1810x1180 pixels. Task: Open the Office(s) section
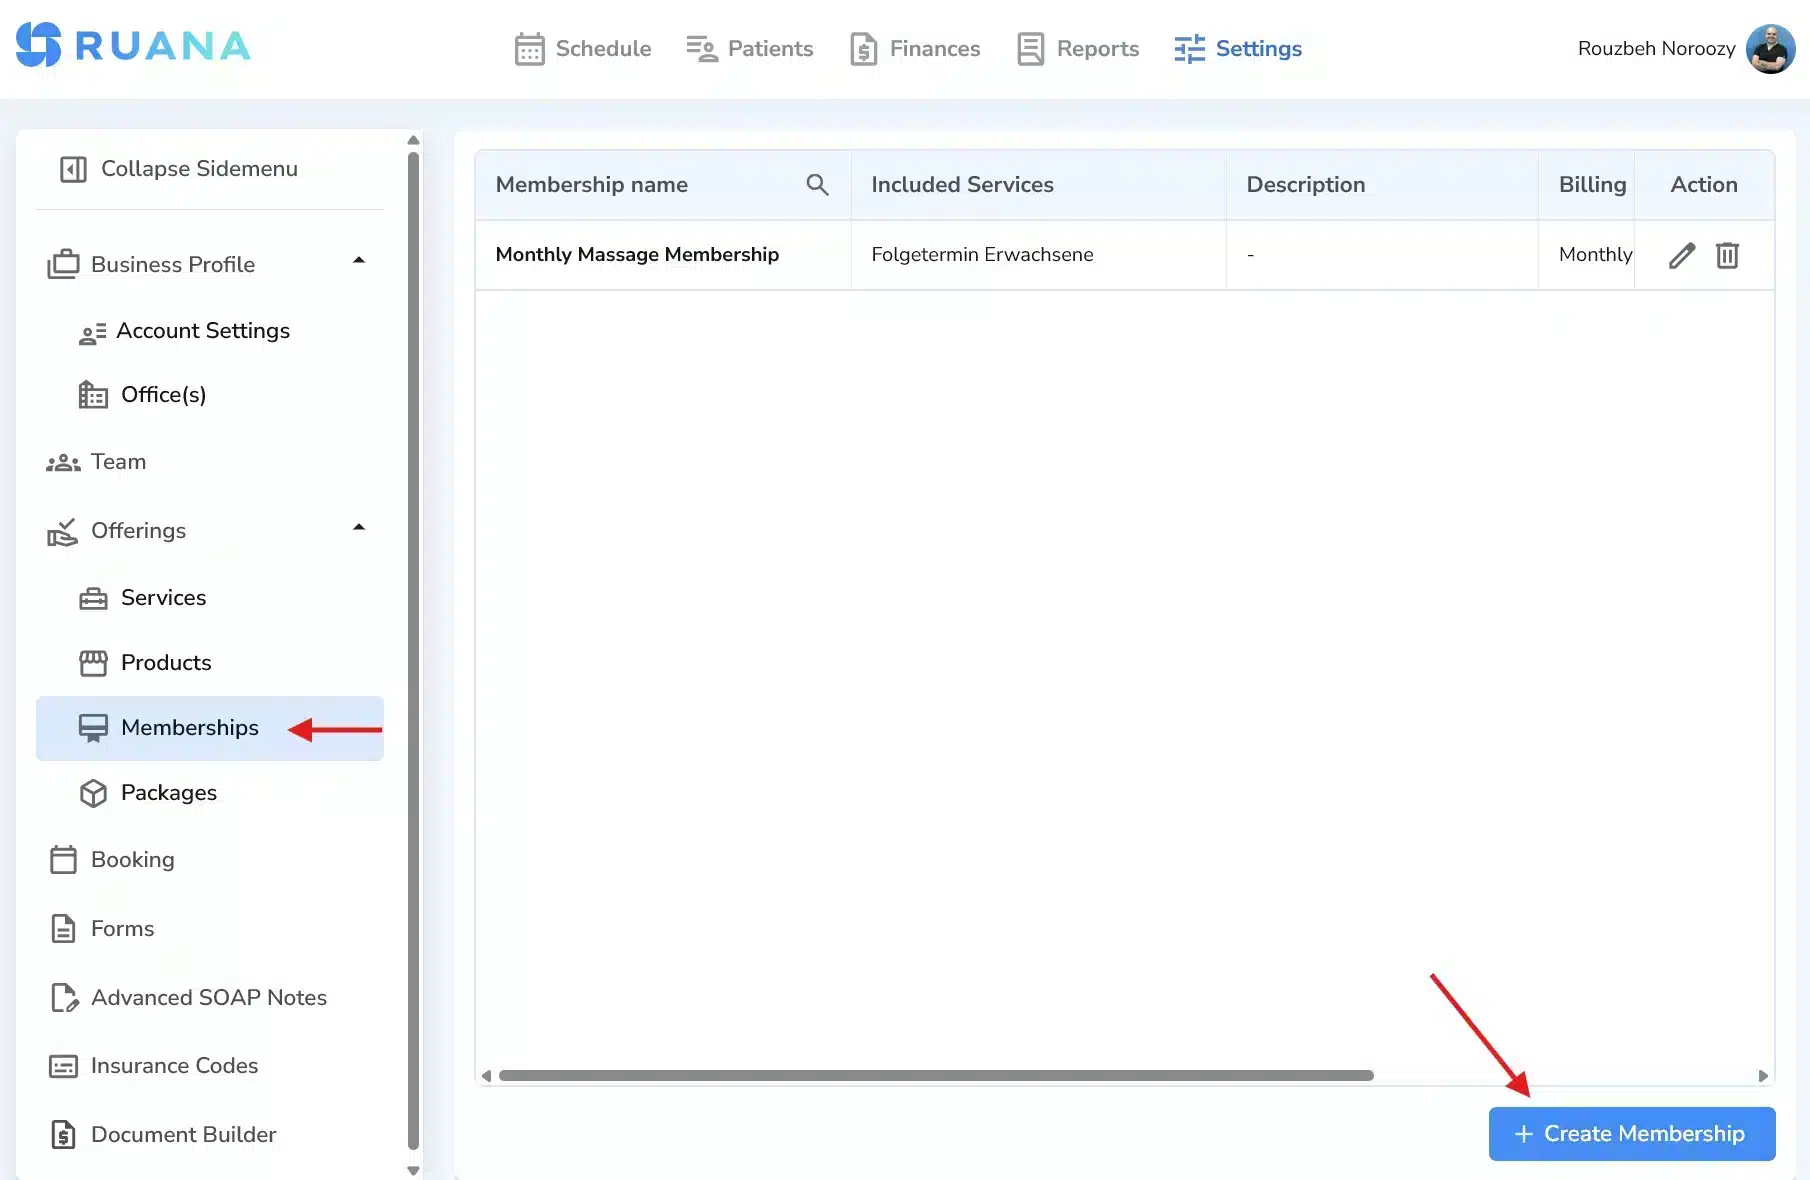pos(163,395)
